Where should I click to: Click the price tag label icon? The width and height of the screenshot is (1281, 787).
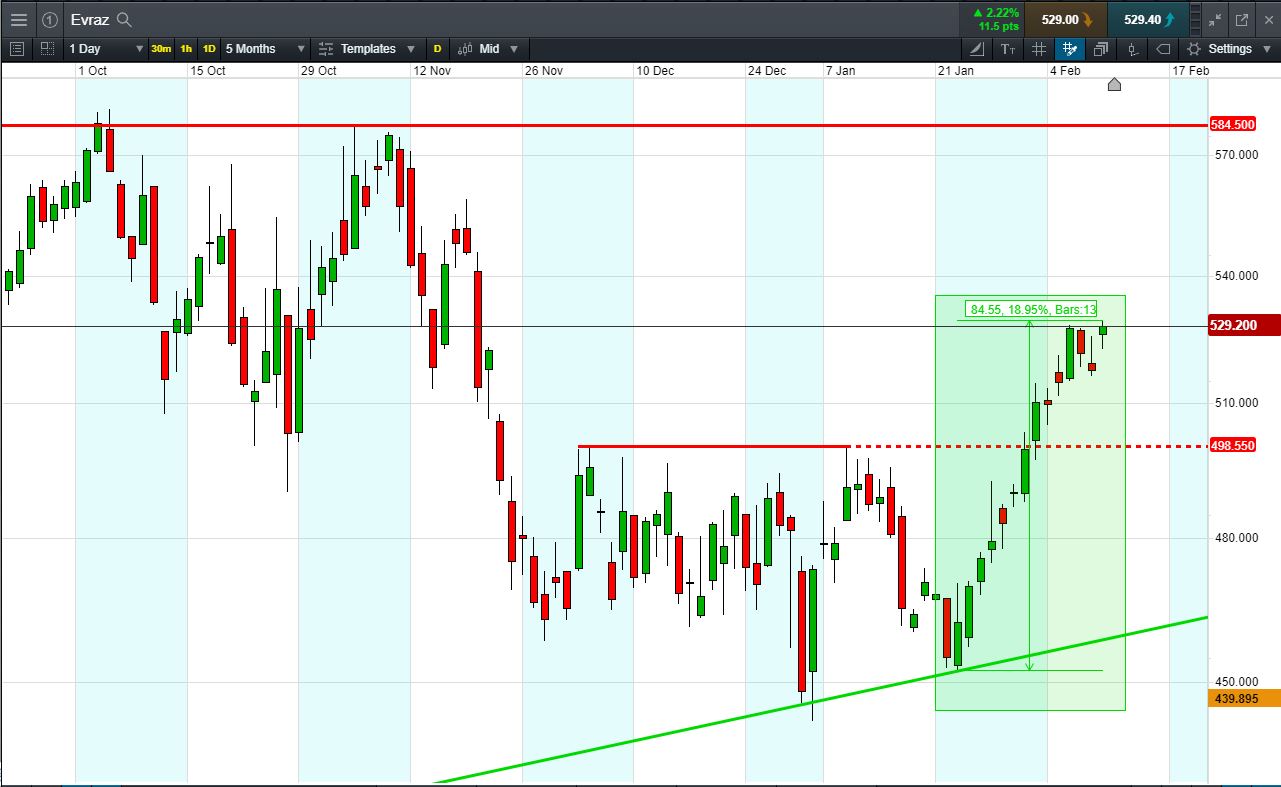[x=1163, y=49]
